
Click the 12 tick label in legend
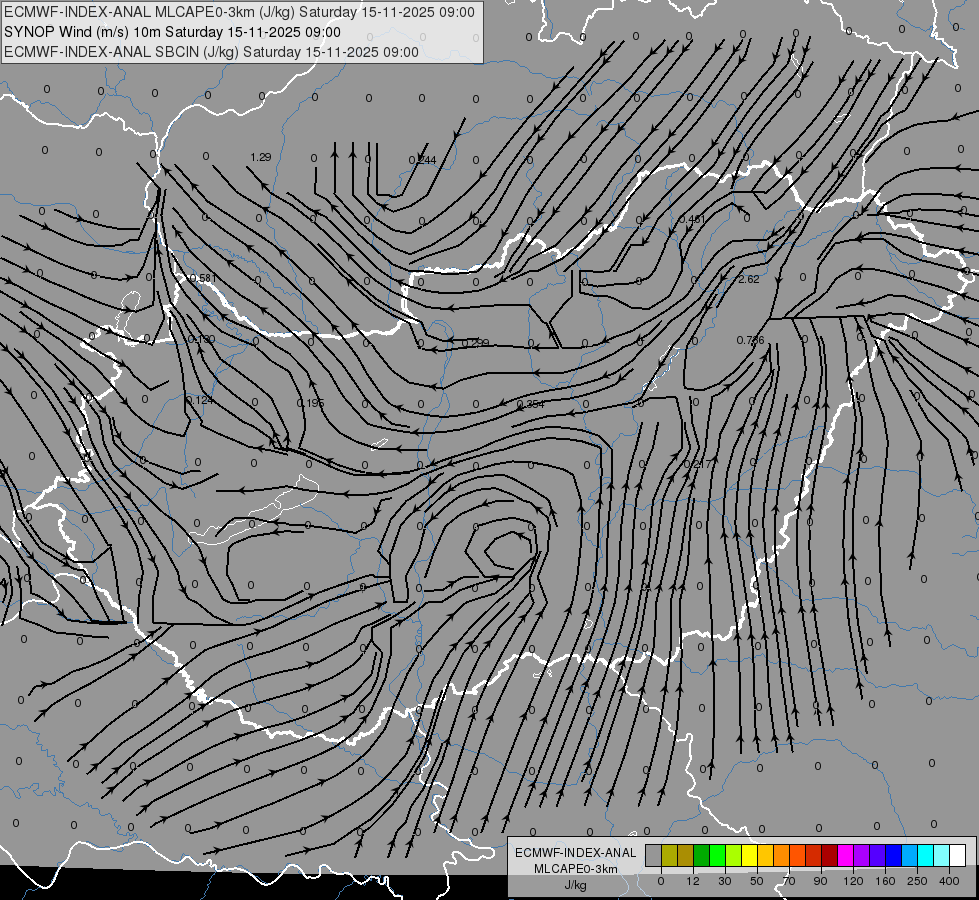(x=693, y=881)
